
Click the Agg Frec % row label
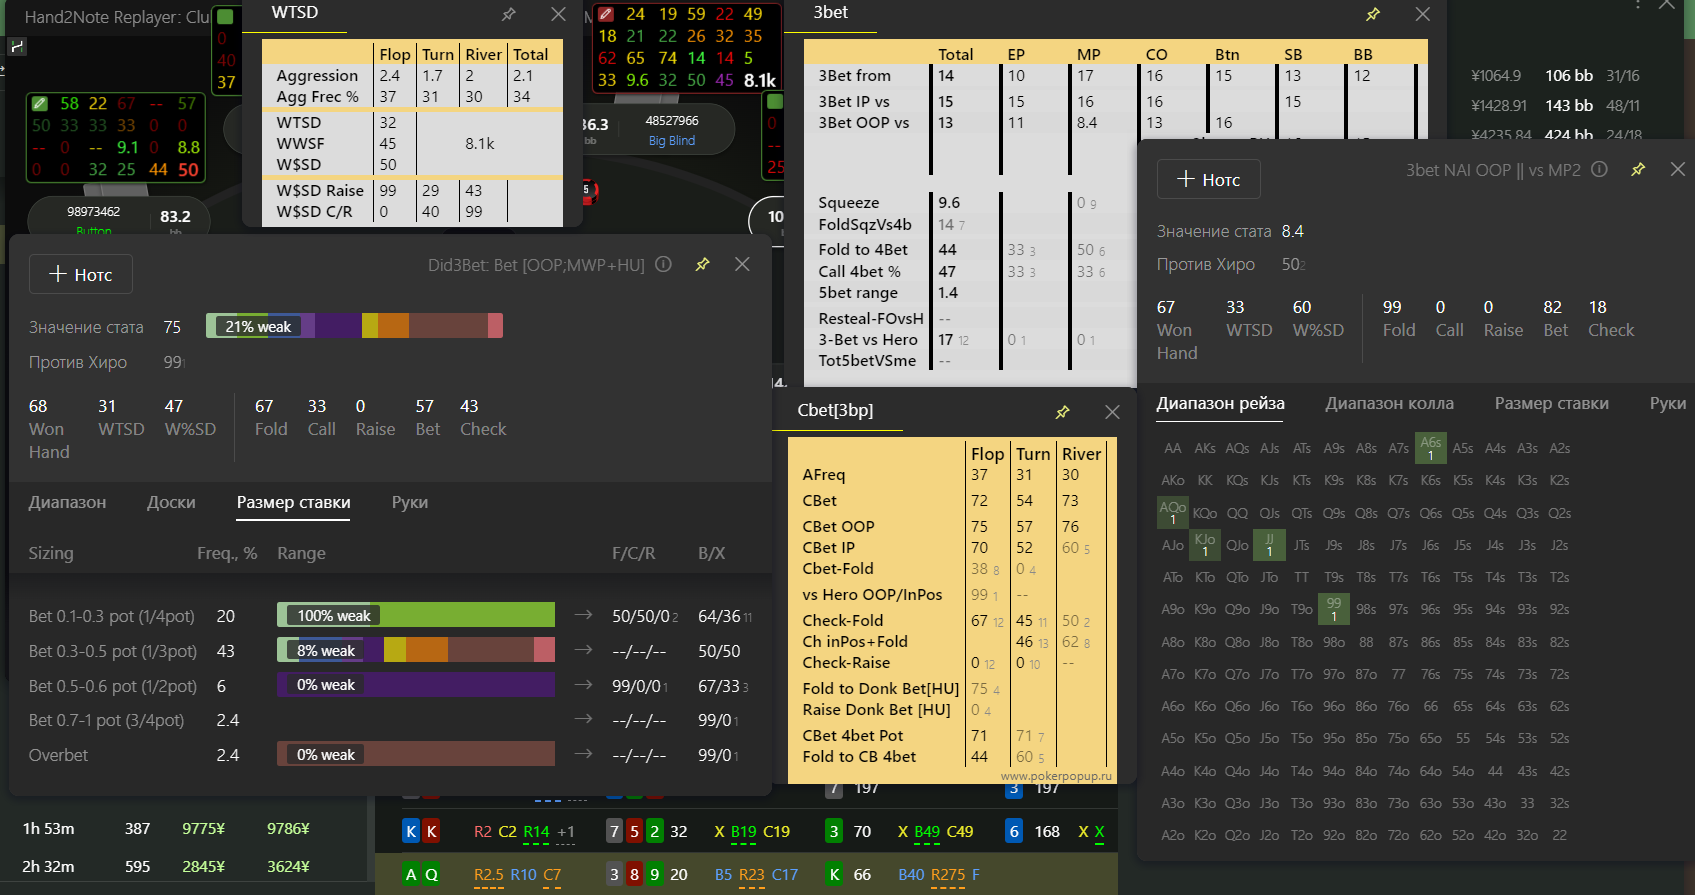[x=317, y=97]
